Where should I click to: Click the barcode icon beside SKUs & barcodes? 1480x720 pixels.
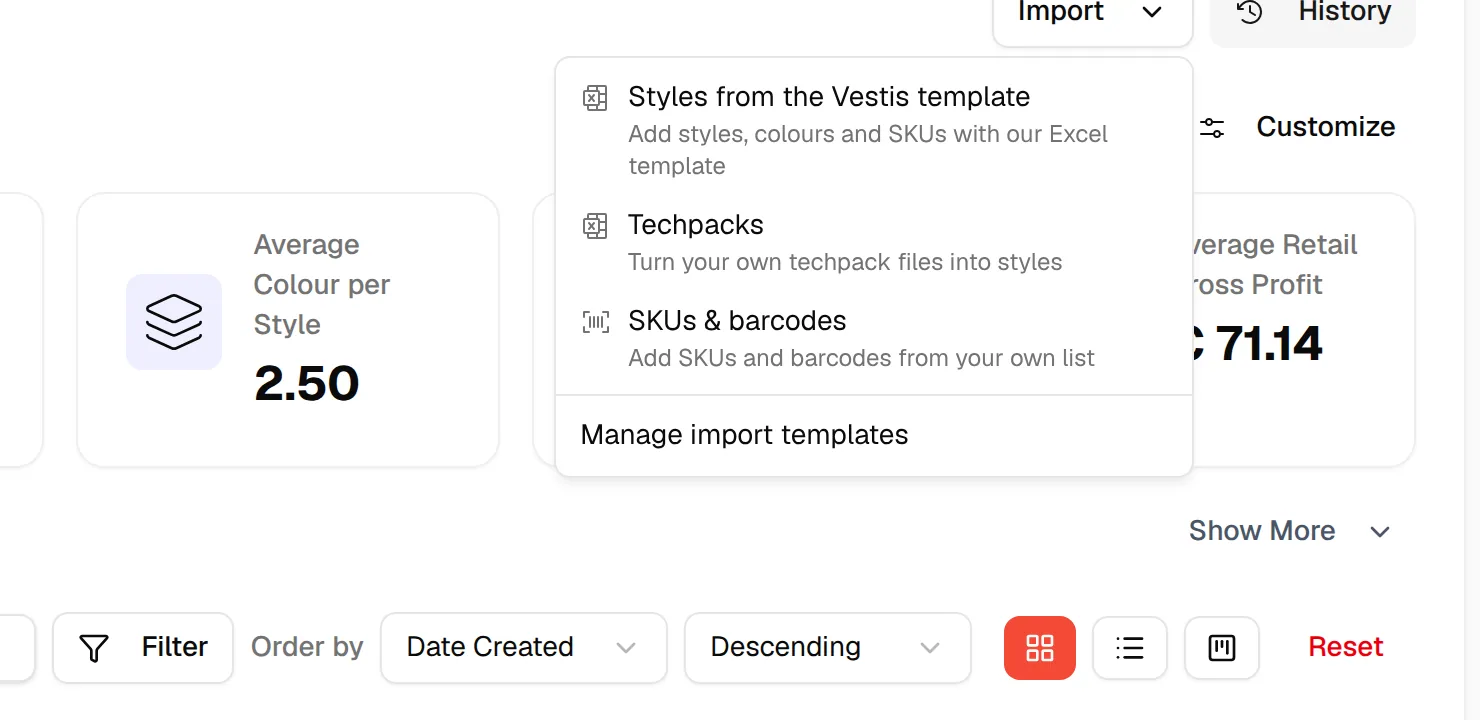coord(595,322)
